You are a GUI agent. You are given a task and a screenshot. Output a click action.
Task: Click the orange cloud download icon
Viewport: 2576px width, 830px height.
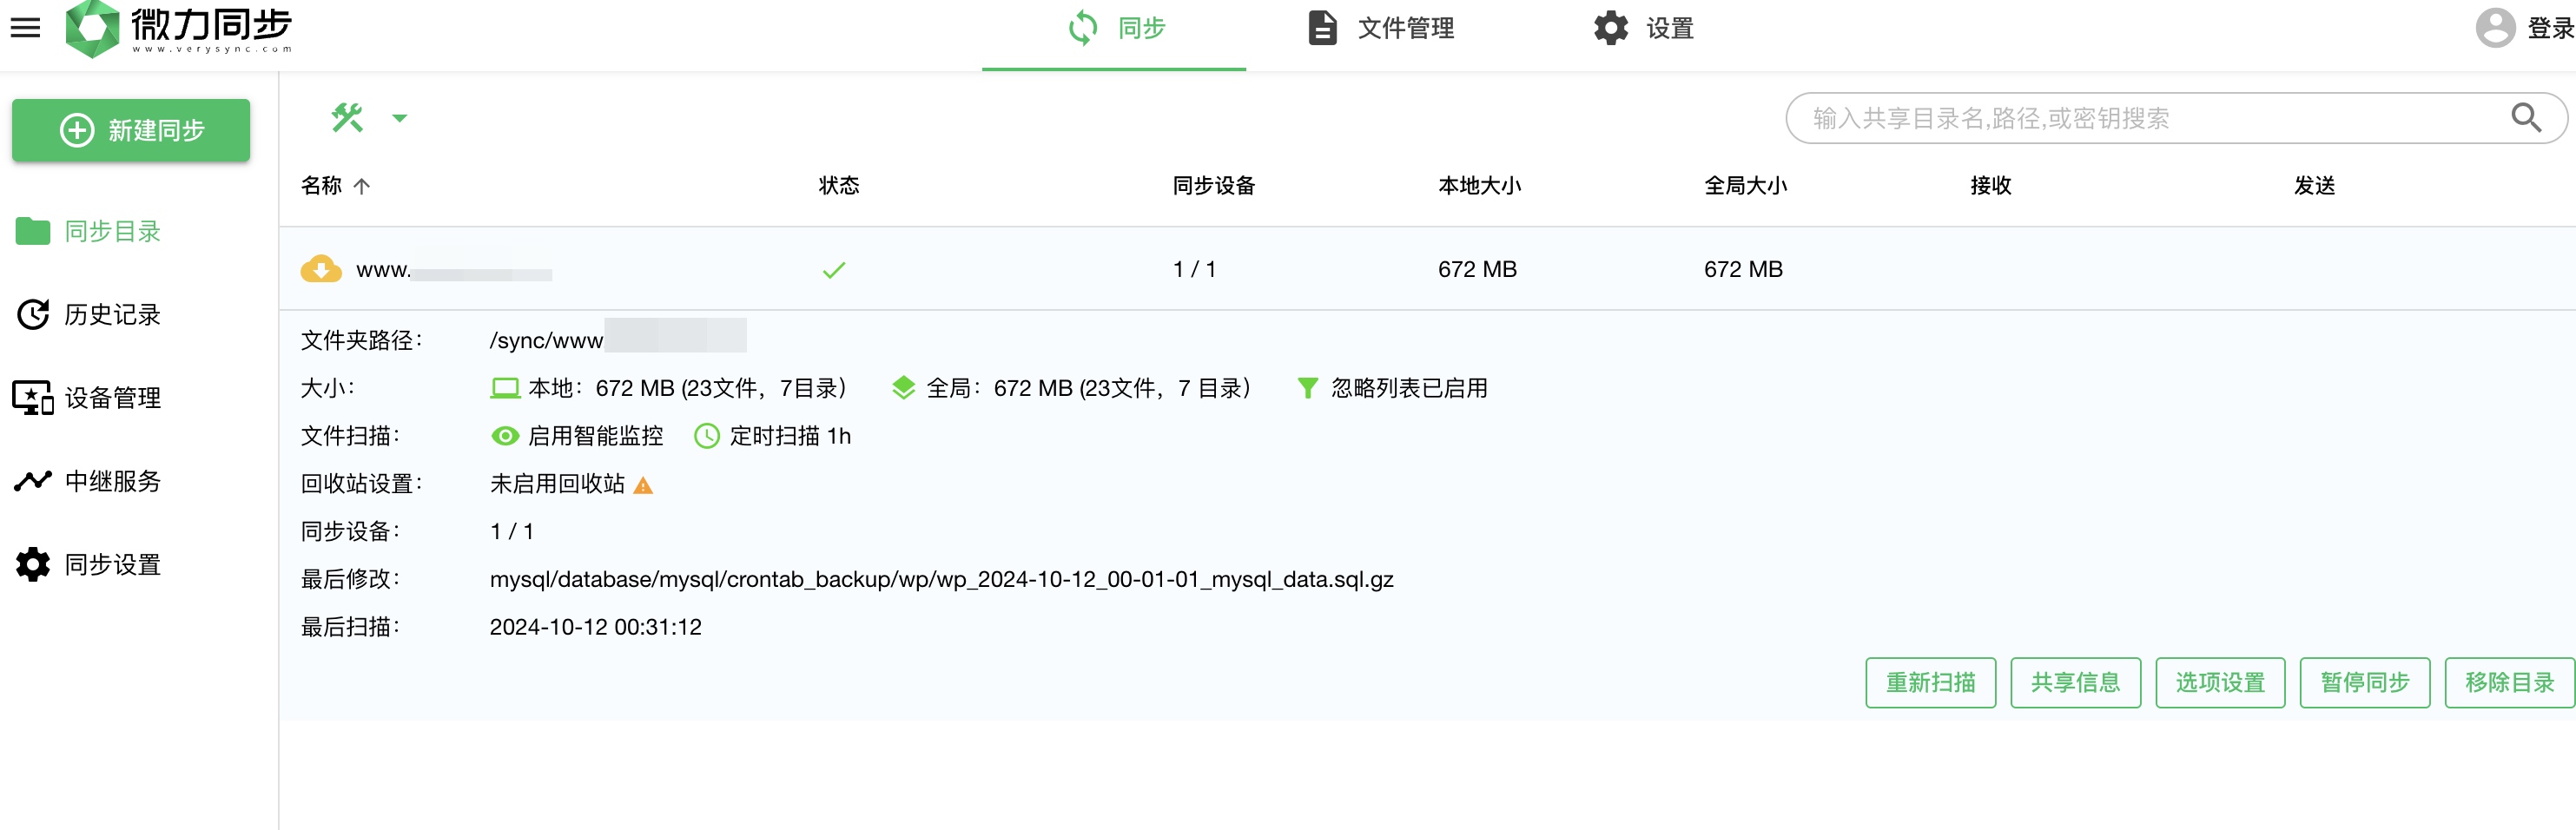(x=321, y=269)
